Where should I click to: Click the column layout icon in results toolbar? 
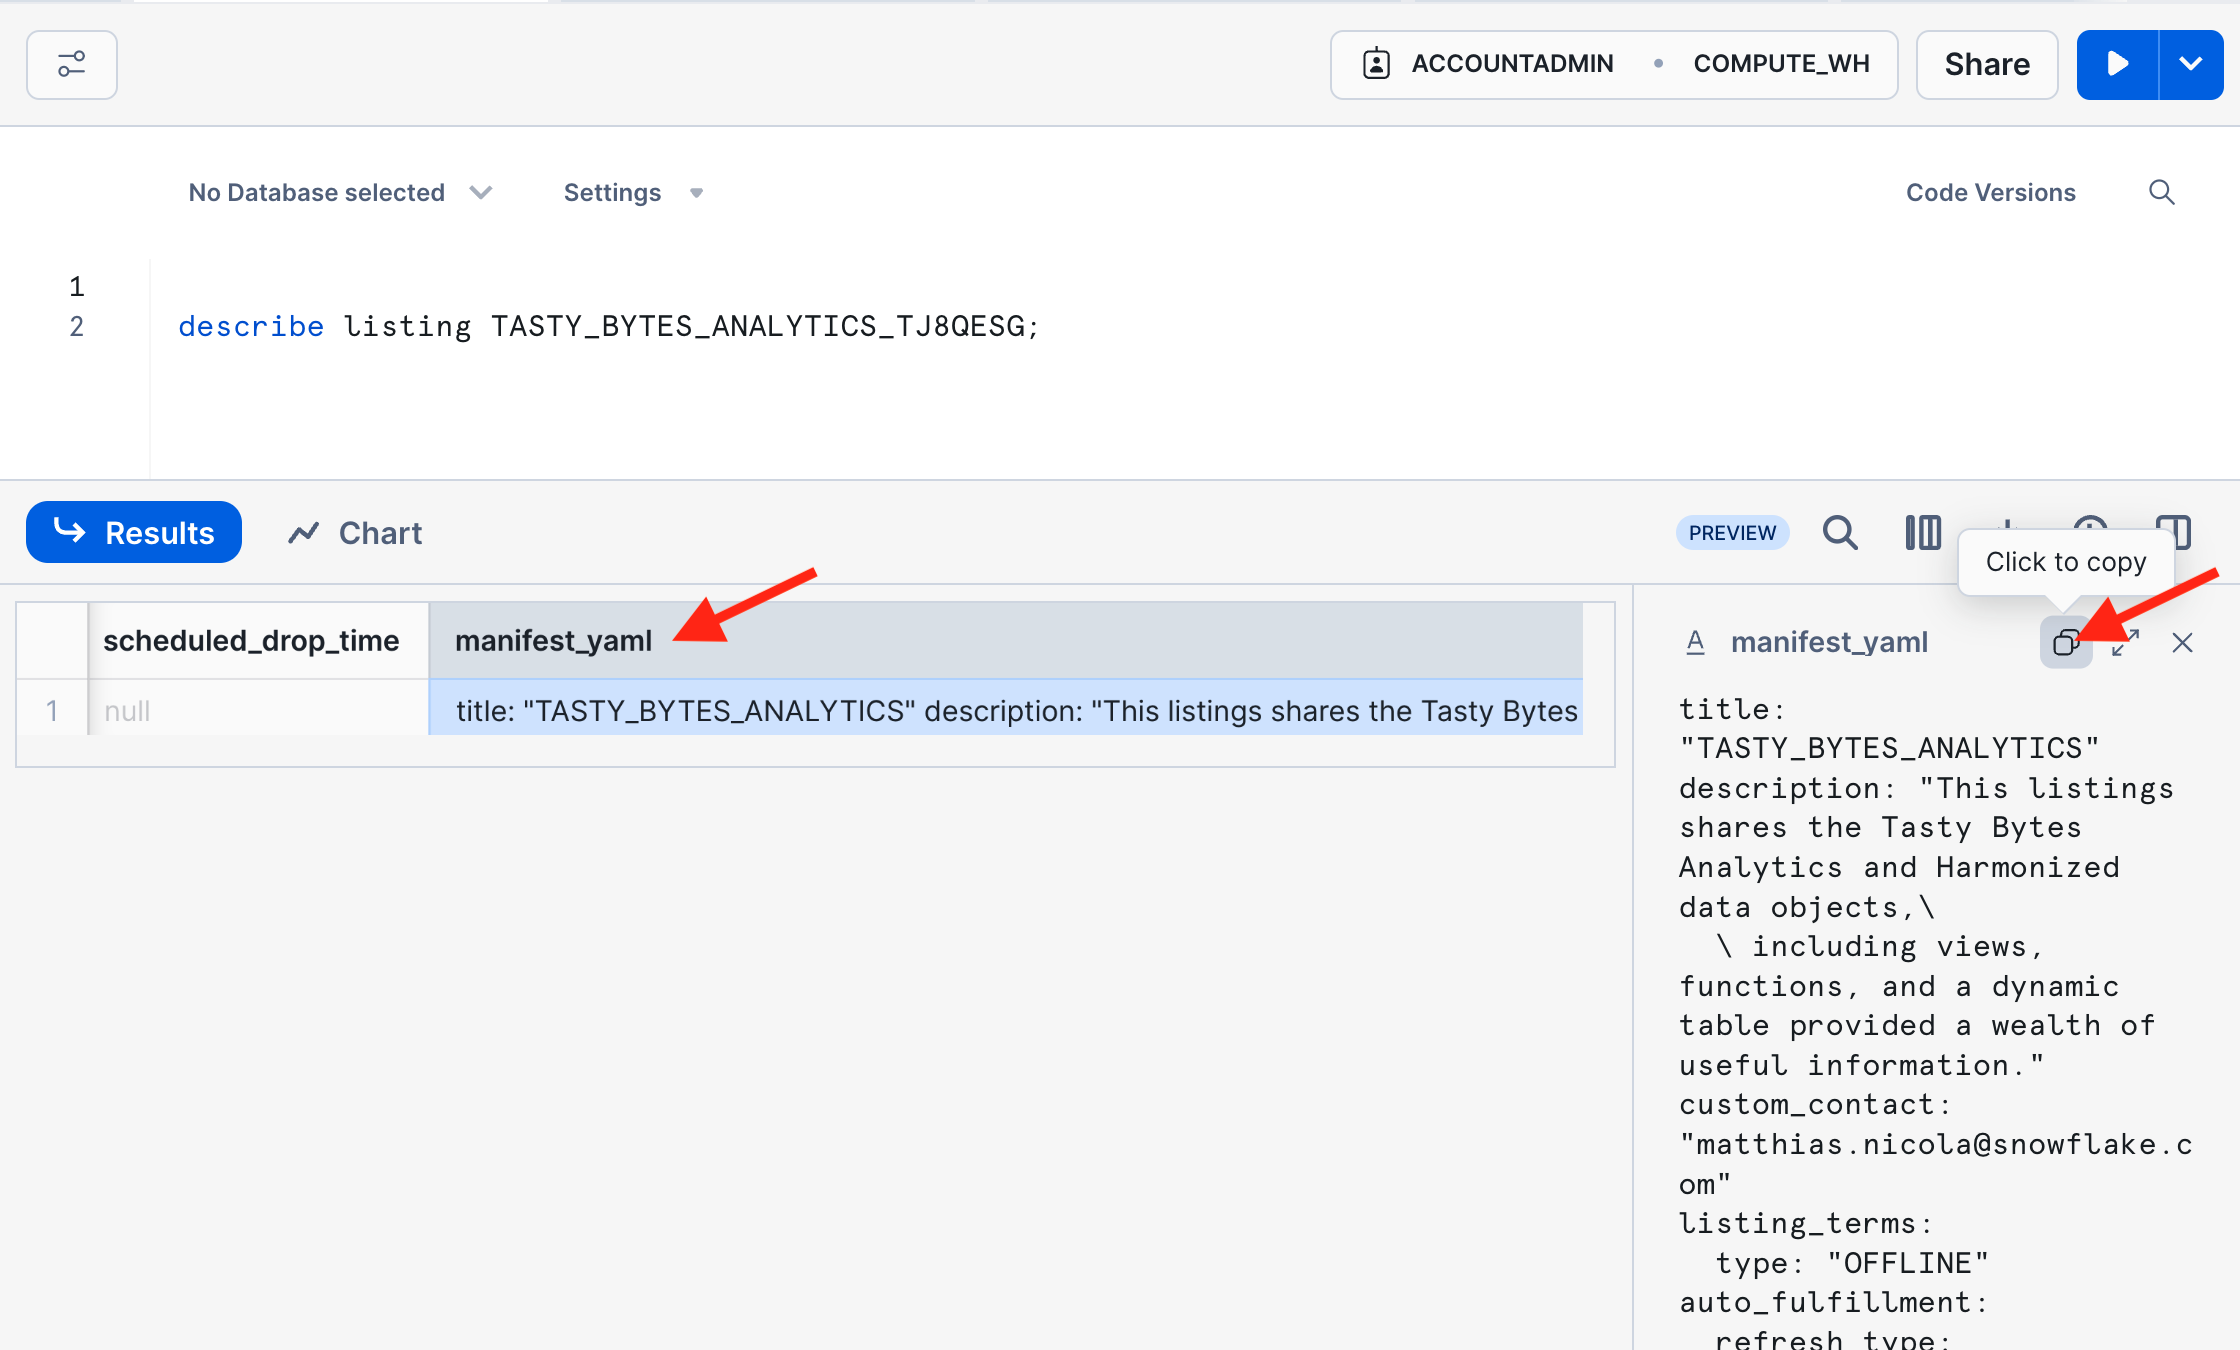pos(1922,533)
